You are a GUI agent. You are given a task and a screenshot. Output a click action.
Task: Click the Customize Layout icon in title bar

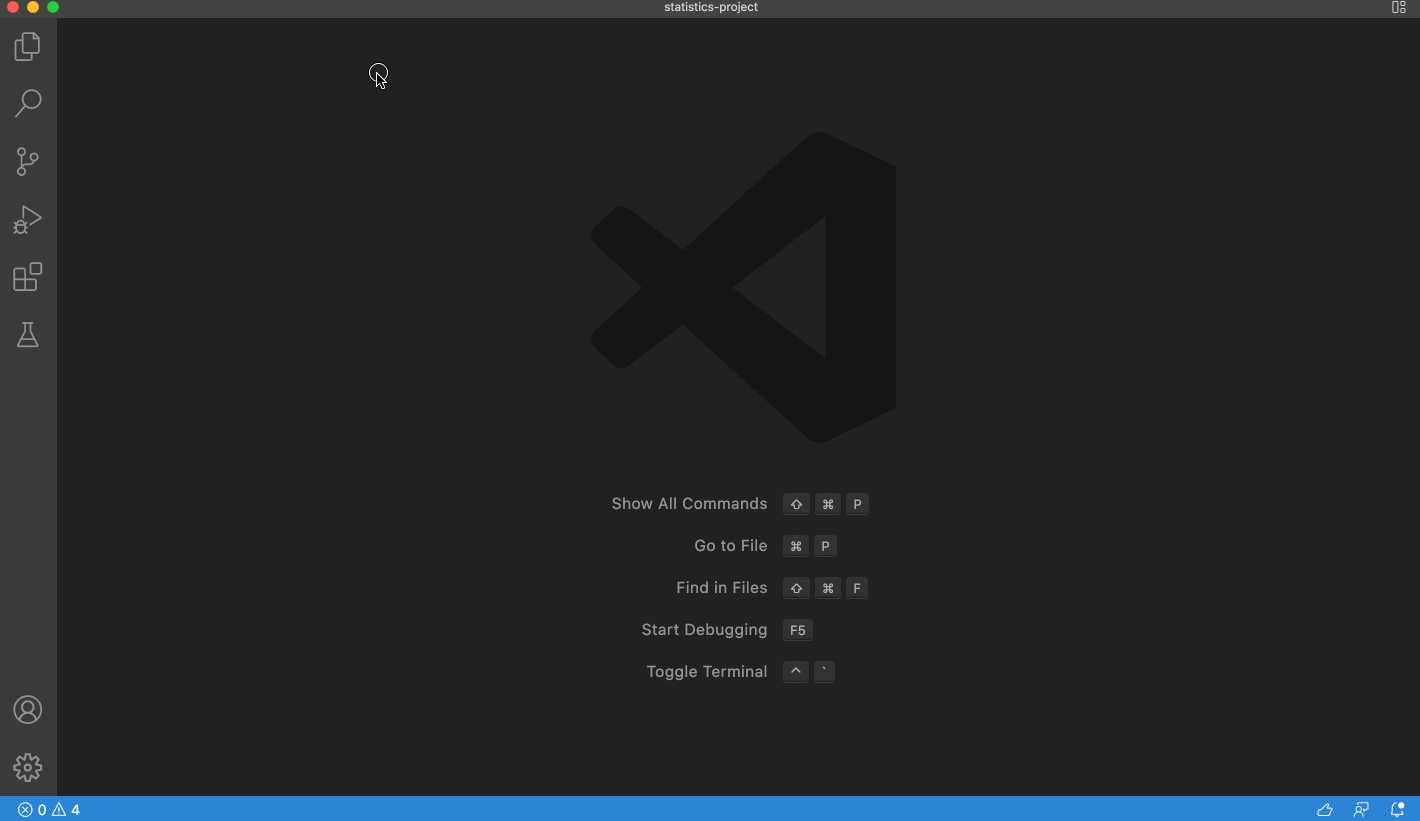pyautogui.click(x=1399, y=7)
